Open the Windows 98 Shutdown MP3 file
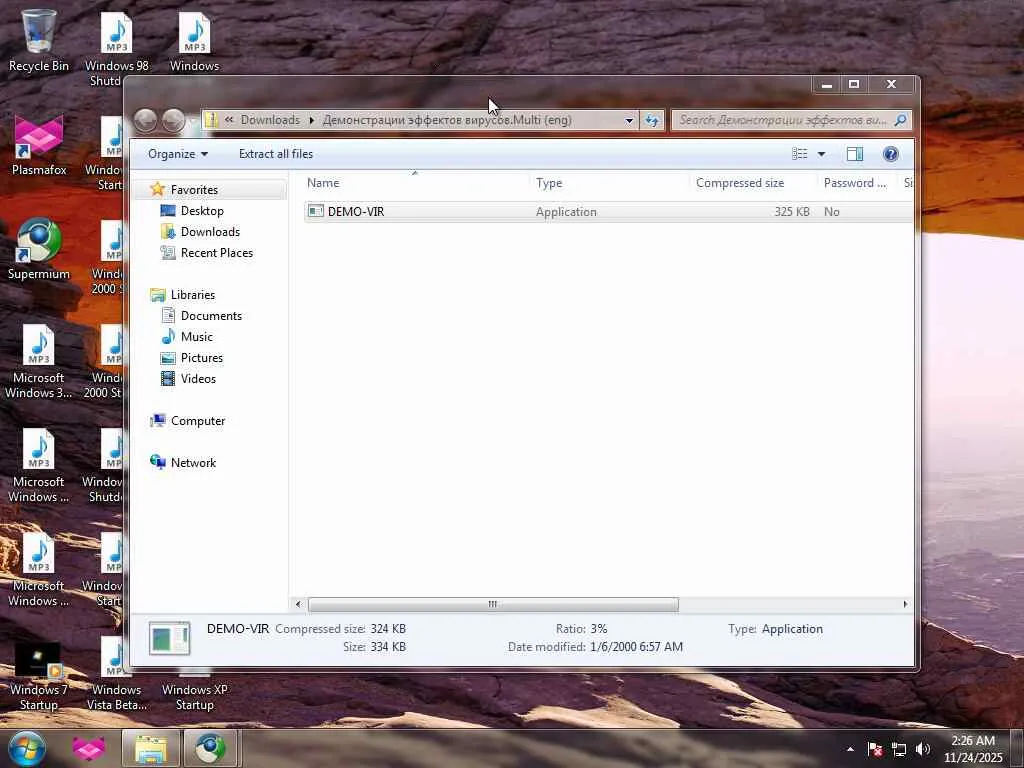The height and width of the screenshot is (768, 1024). coord(116,48)
